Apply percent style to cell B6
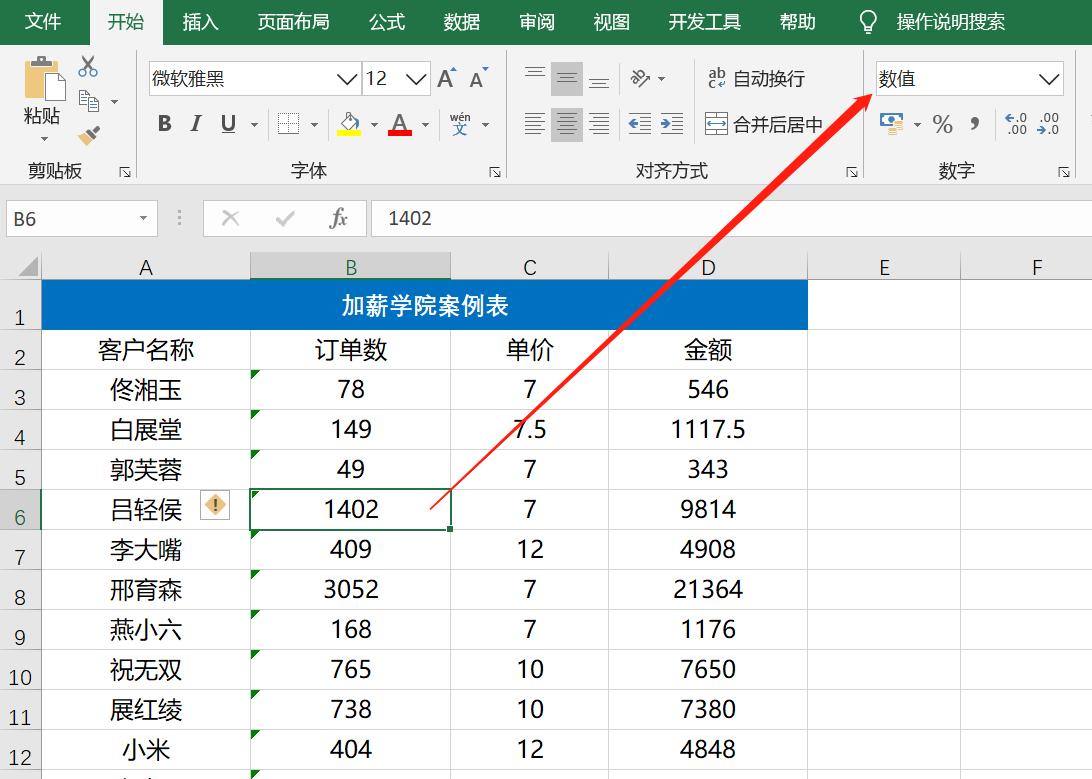Viewport: 1092px width, 779px height. [x=941, y=123]
